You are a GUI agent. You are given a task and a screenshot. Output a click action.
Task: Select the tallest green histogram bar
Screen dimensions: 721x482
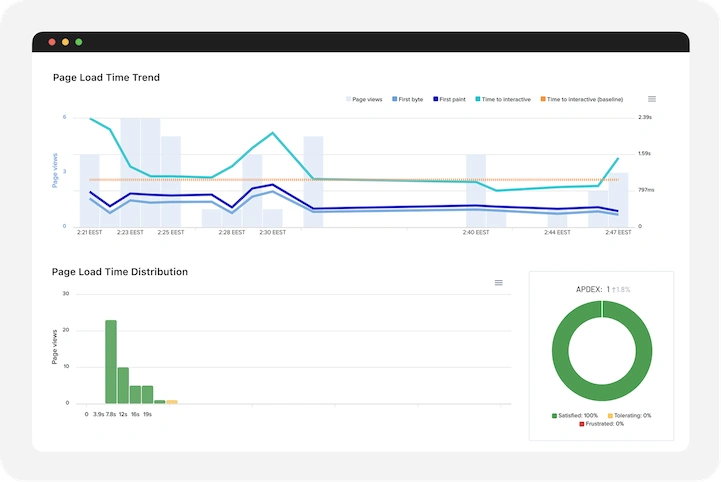[x=111, y=361]
